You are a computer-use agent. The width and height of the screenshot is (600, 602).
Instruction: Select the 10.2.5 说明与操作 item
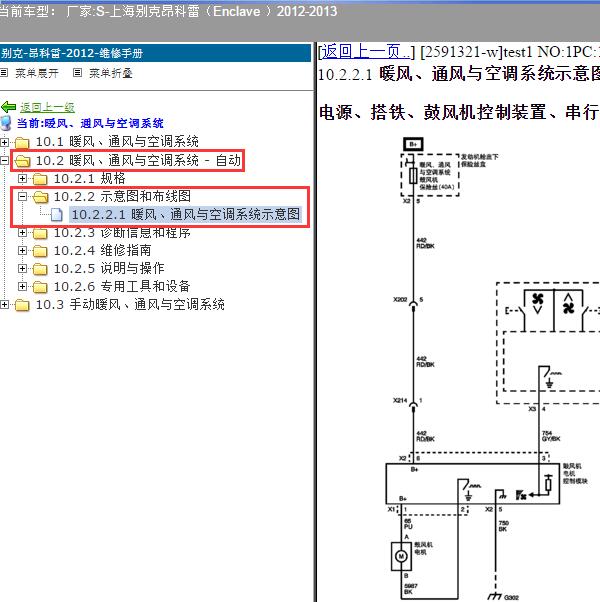pyautogui.click(x=109, y=269)
